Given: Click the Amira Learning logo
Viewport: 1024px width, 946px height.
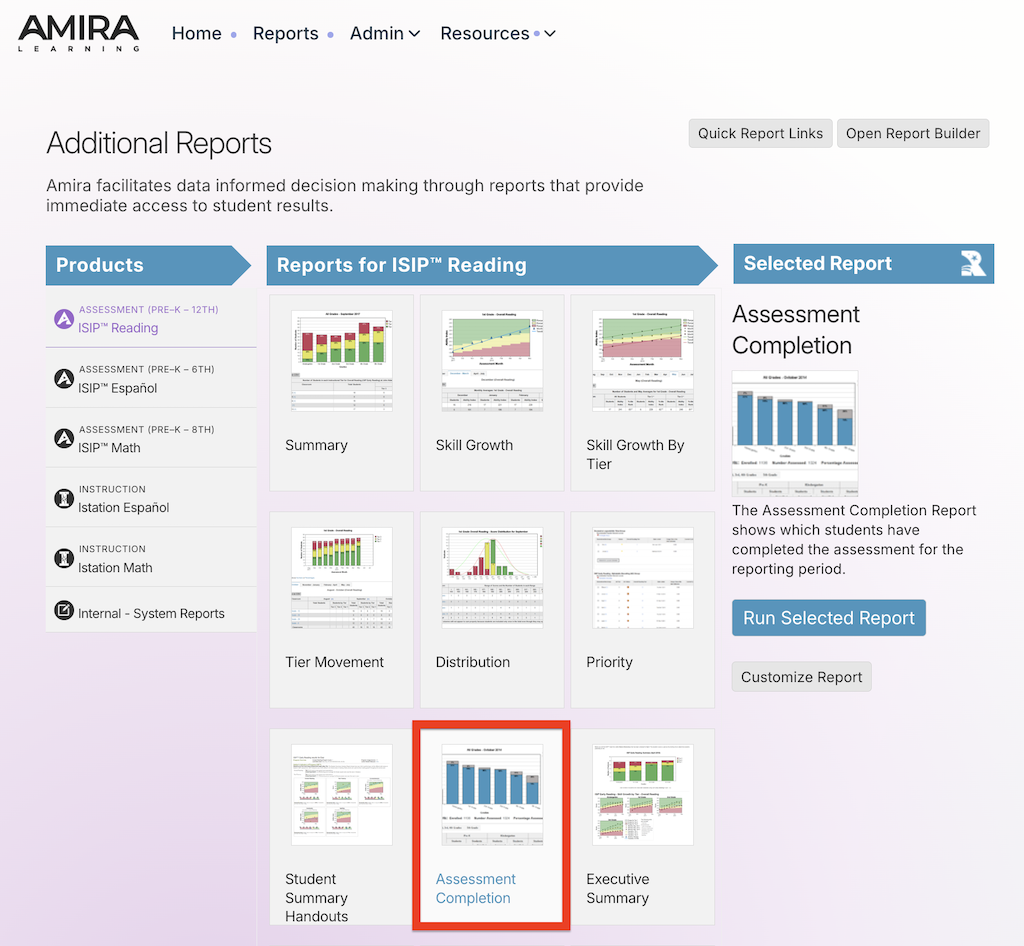Looking at the screenshot, I should coord(78,33).
